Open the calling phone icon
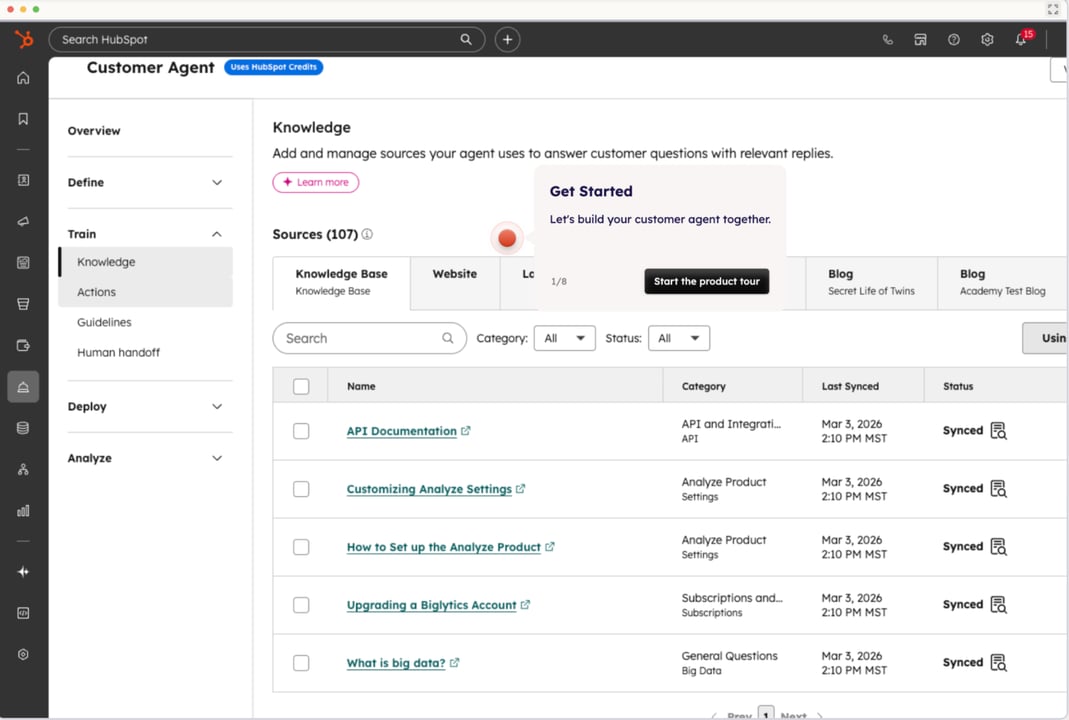Screen dimensions: 1069x720 (887, 40)
